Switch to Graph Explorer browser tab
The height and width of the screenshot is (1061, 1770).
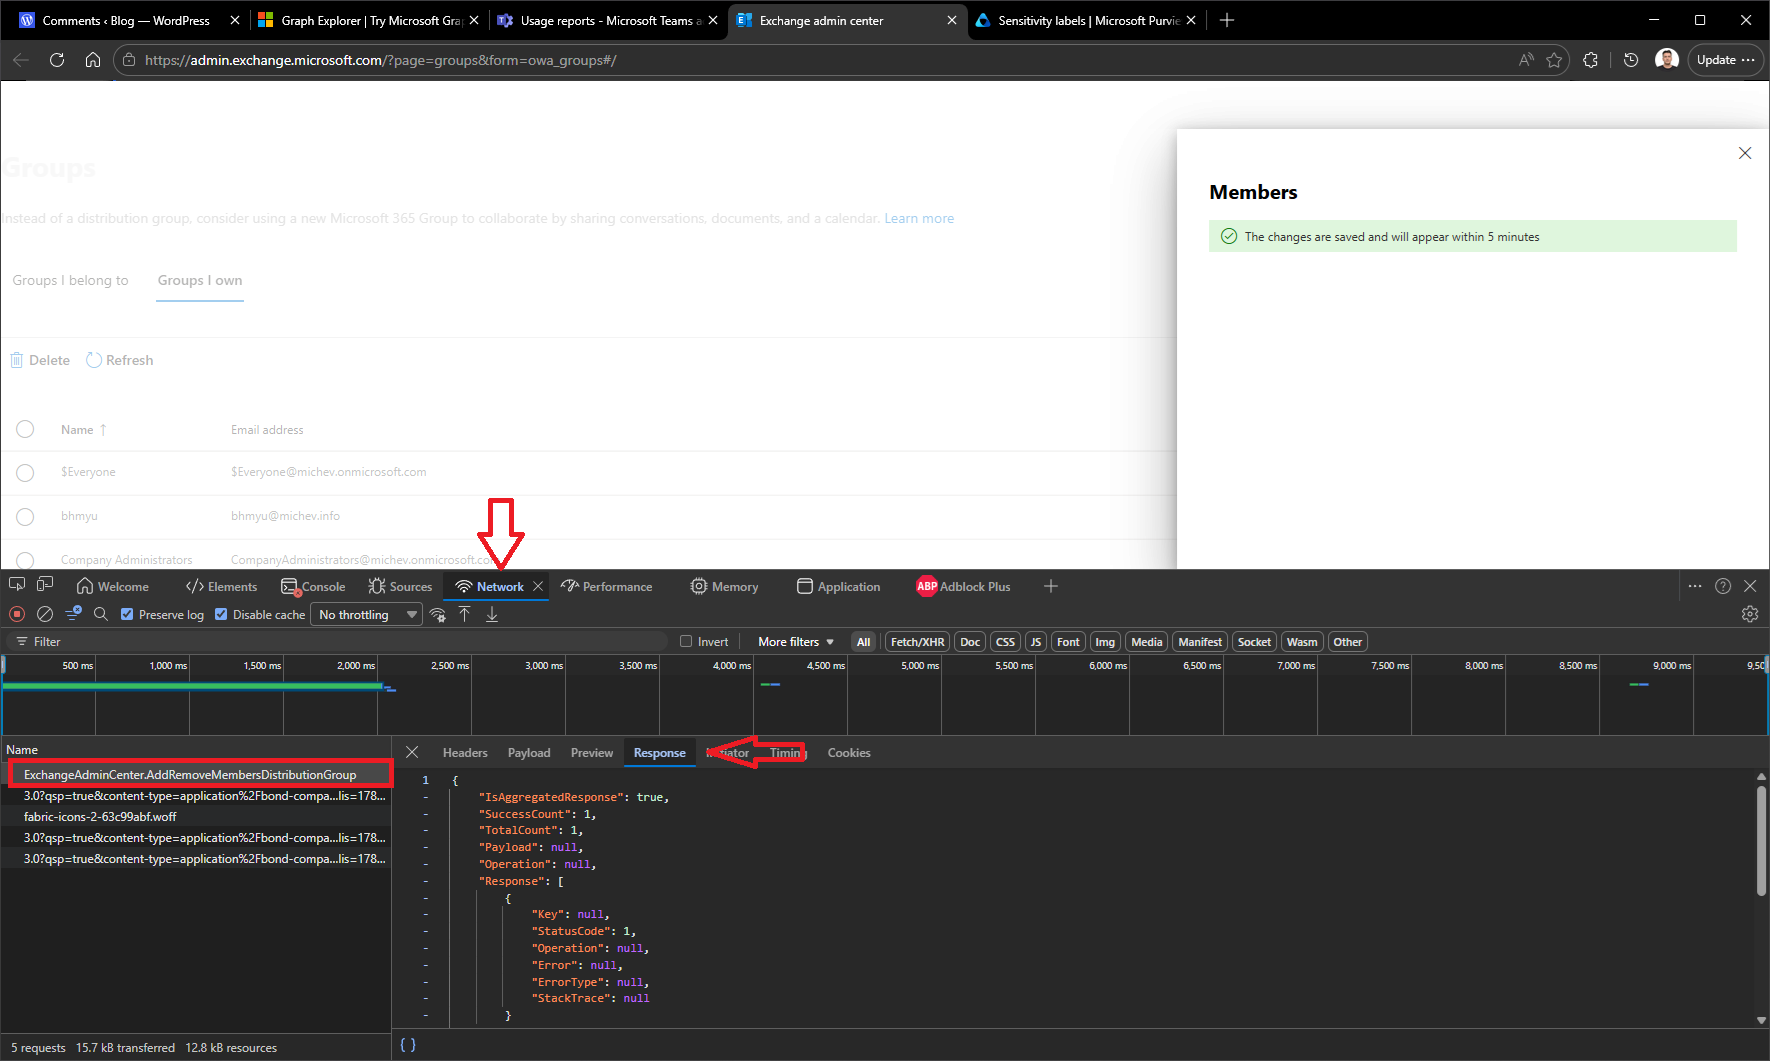pos(369,20)
